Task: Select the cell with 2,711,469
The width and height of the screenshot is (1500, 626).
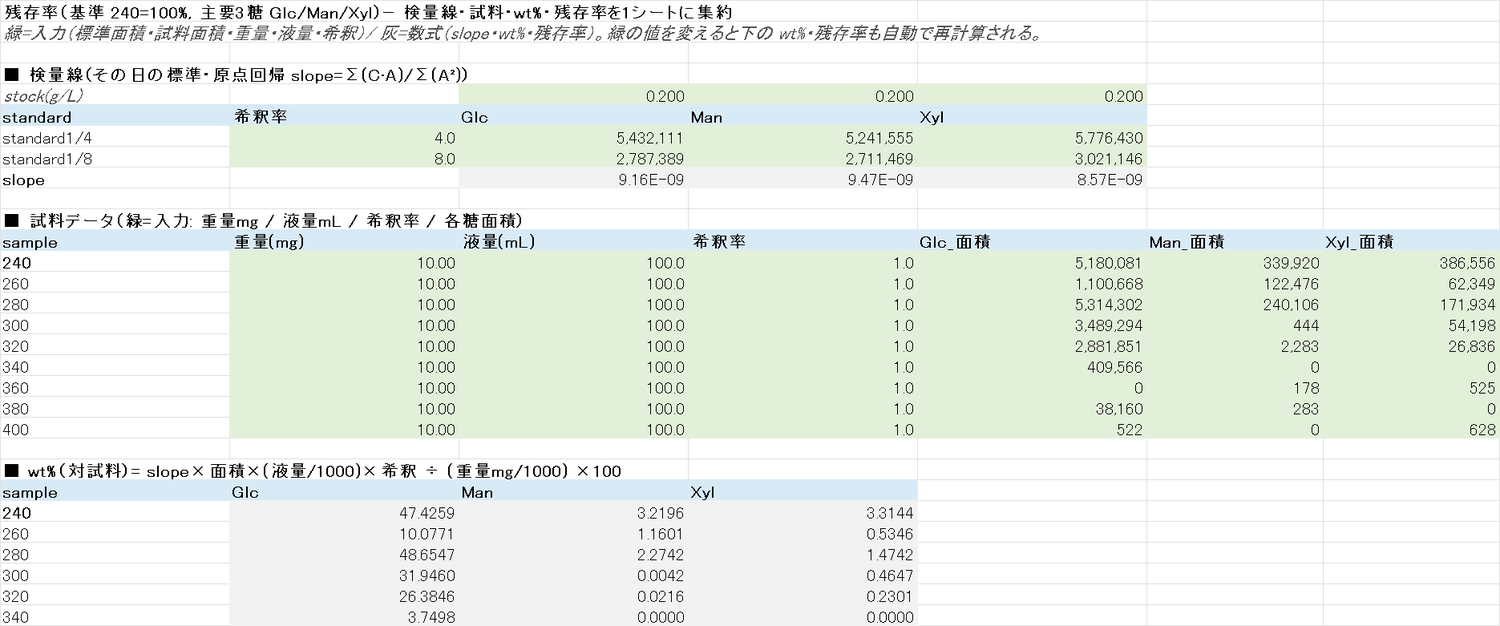Action: coord(802,159)
